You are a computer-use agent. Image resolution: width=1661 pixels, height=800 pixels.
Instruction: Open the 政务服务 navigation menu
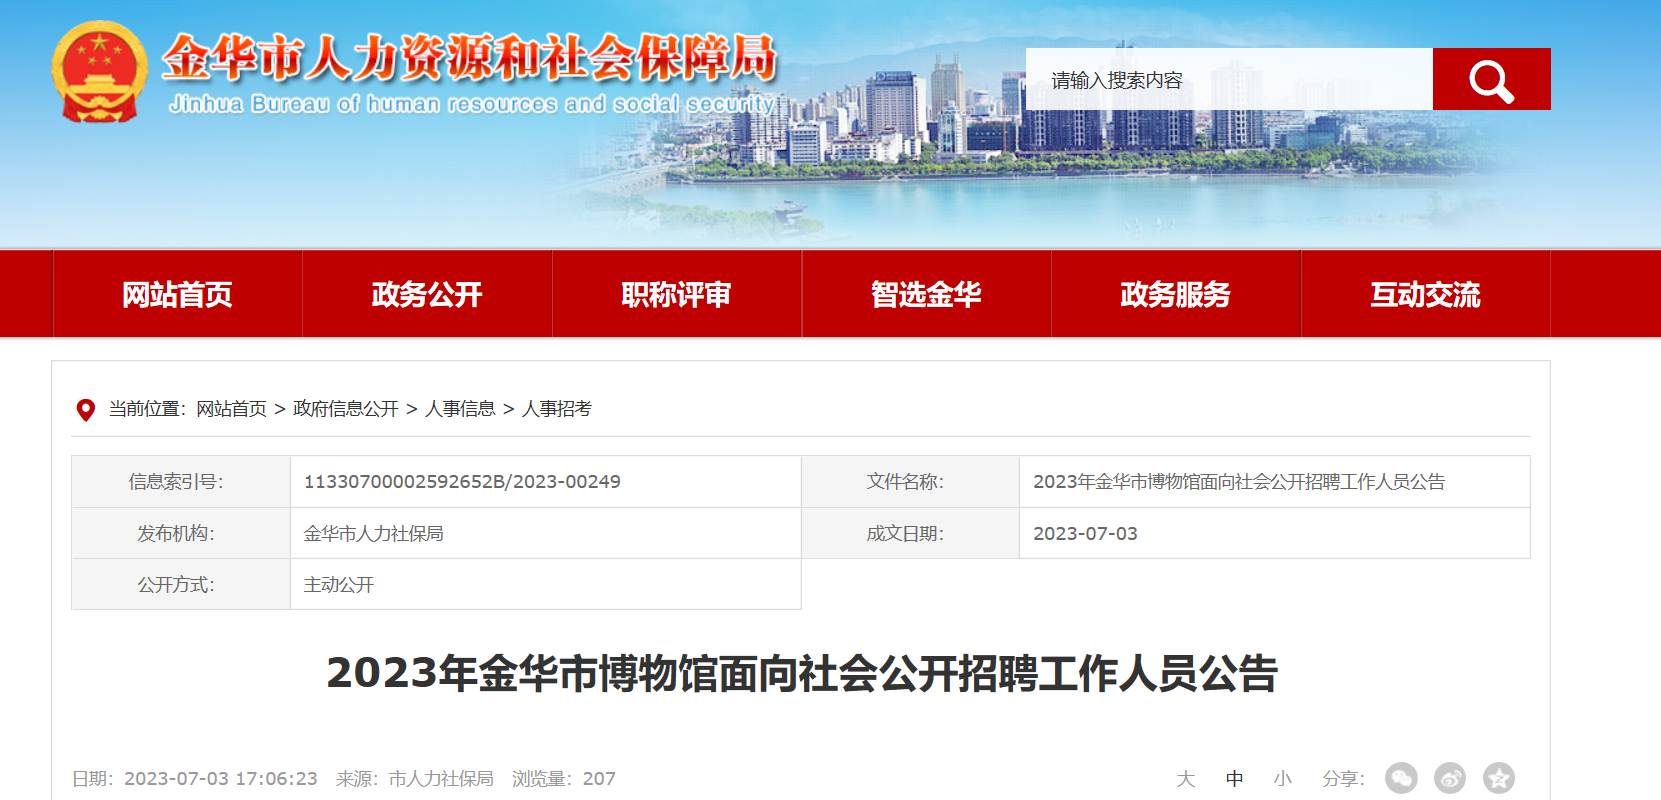click(1176, 294)
